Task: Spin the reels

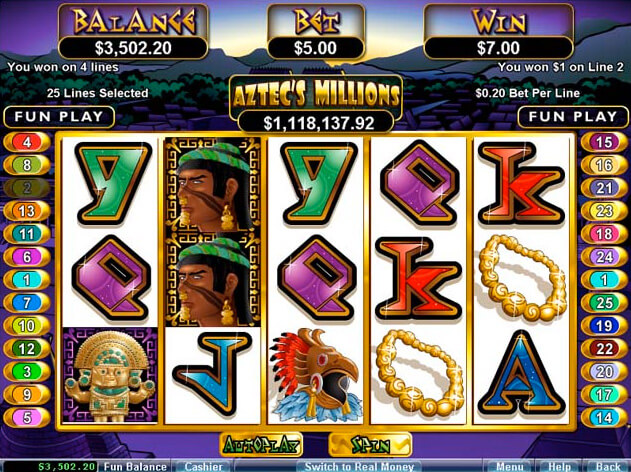Action: point(370,445)
